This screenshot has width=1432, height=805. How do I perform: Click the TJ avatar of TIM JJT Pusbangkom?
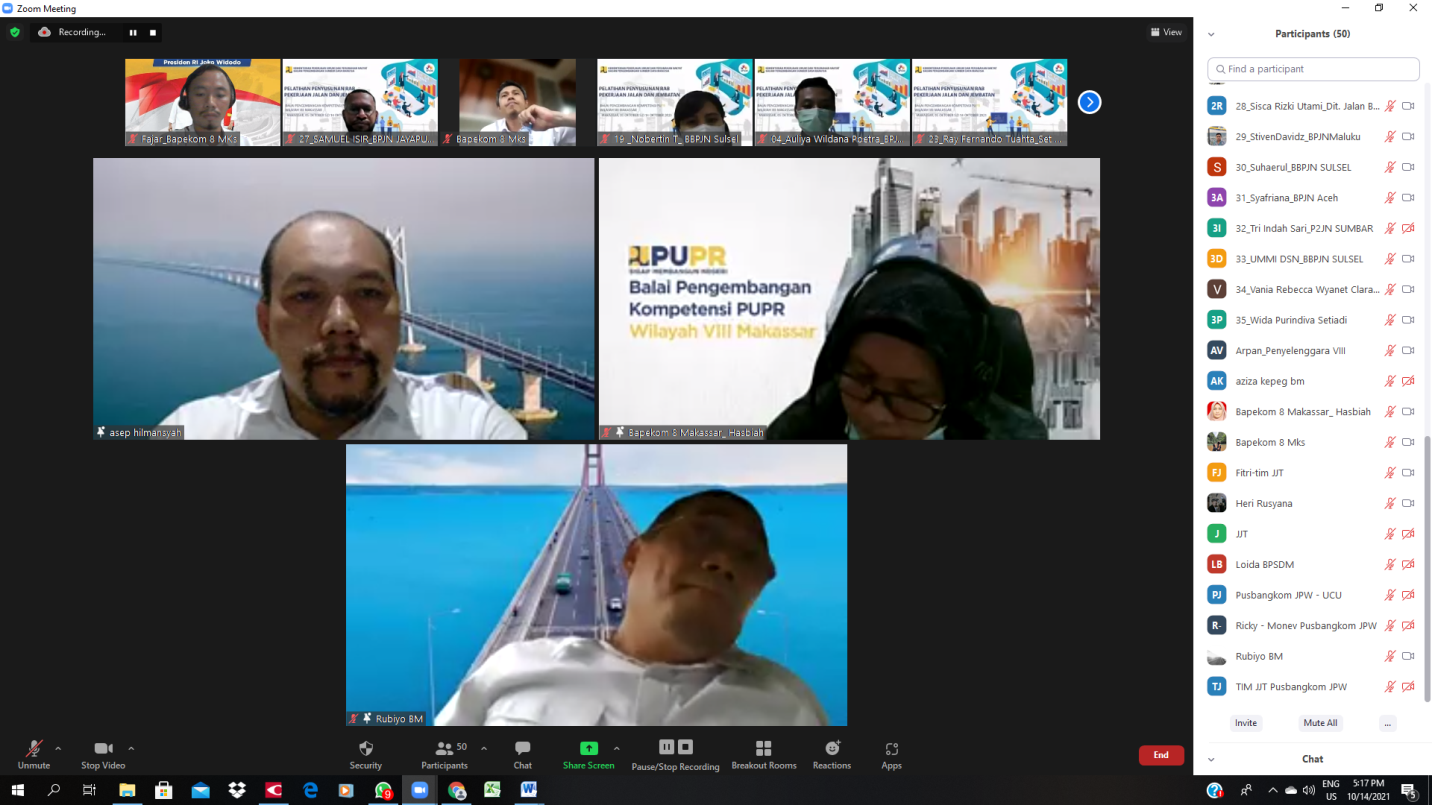(1217, 686)
